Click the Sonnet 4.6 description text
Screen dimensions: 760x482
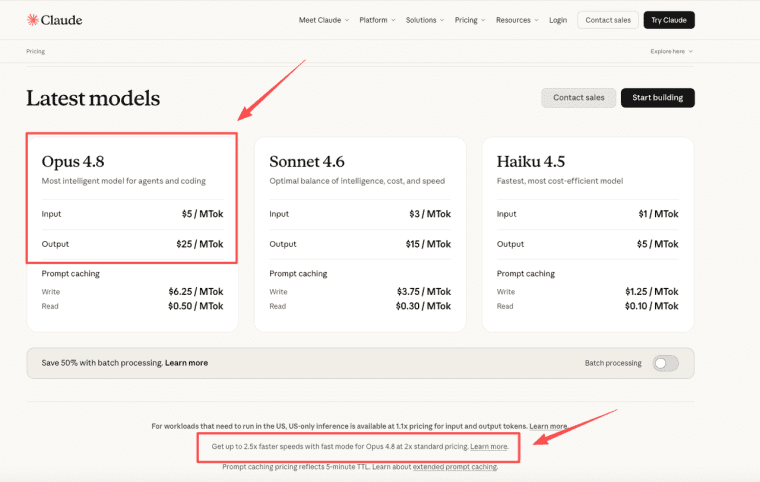(357, 181)
